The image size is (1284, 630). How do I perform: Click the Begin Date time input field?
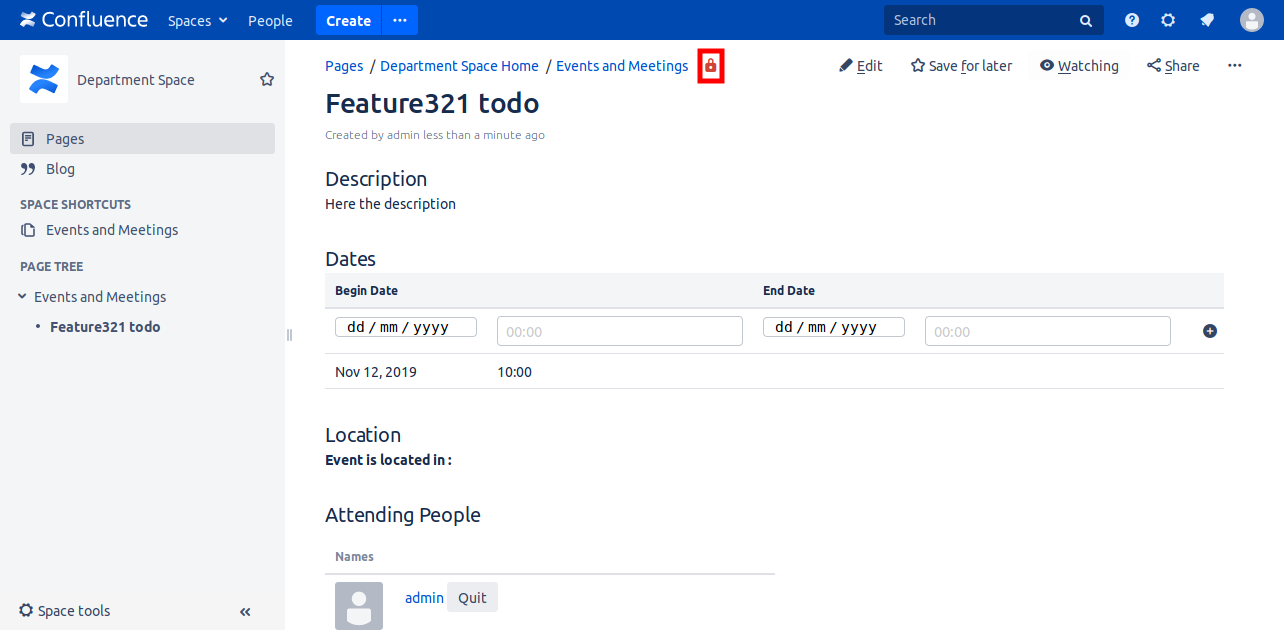[x=619, y=331]
